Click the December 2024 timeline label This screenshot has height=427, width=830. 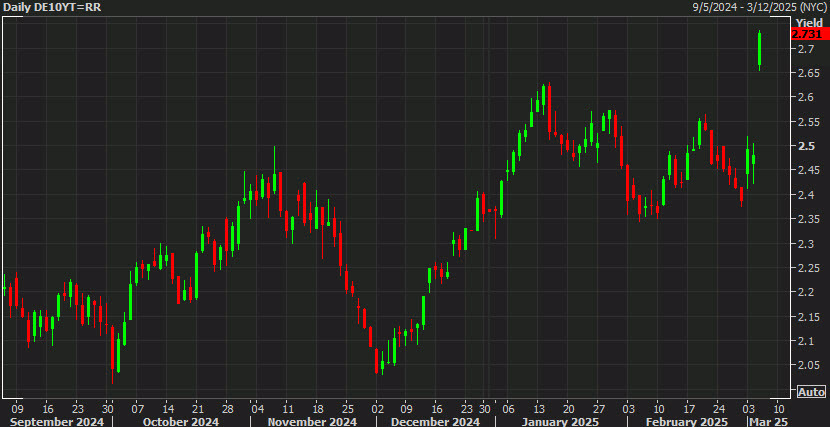pyautogui.click(x=434, y=421)
